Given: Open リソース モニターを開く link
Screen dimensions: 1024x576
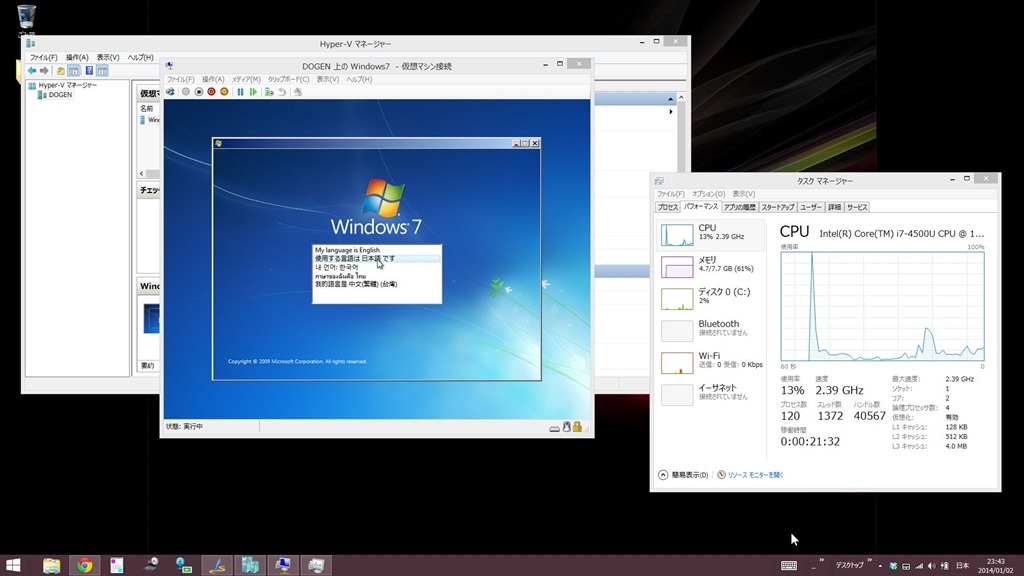Looking at the screenshot, I should pyautogui.click(x=755, y=475).
